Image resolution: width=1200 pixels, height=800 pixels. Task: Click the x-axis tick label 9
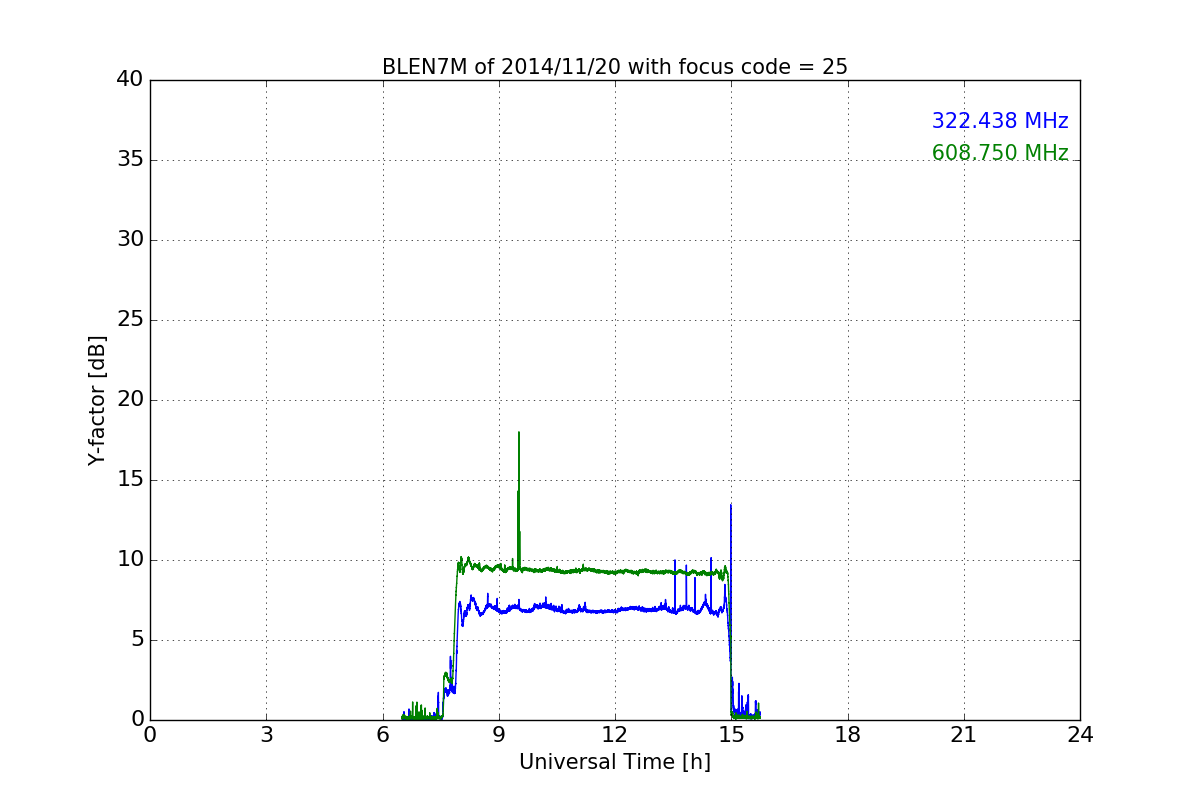[499, 735]
